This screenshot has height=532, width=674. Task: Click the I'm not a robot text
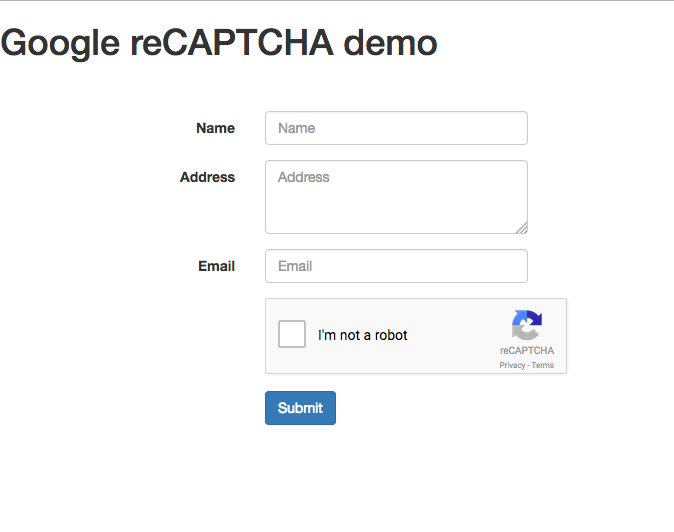tap(362, 335)
